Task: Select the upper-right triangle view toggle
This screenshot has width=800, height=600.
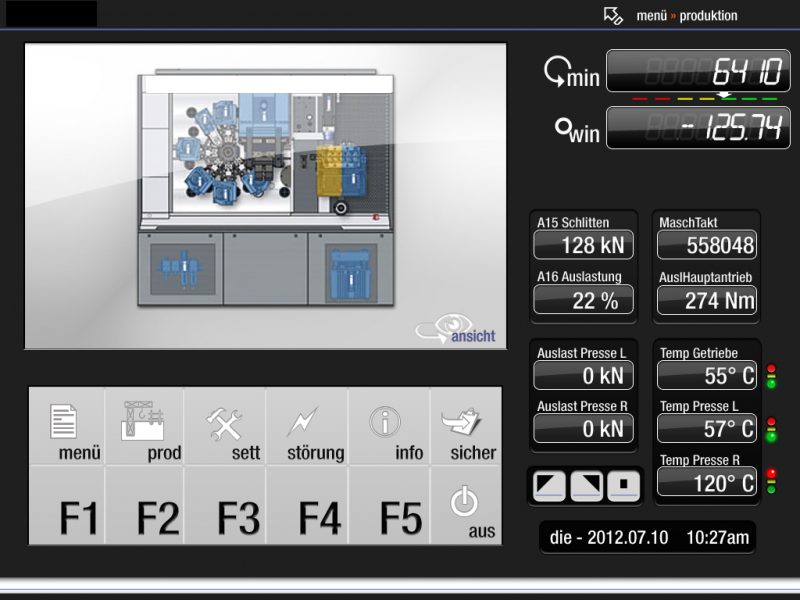Action: tap(587, 486)
